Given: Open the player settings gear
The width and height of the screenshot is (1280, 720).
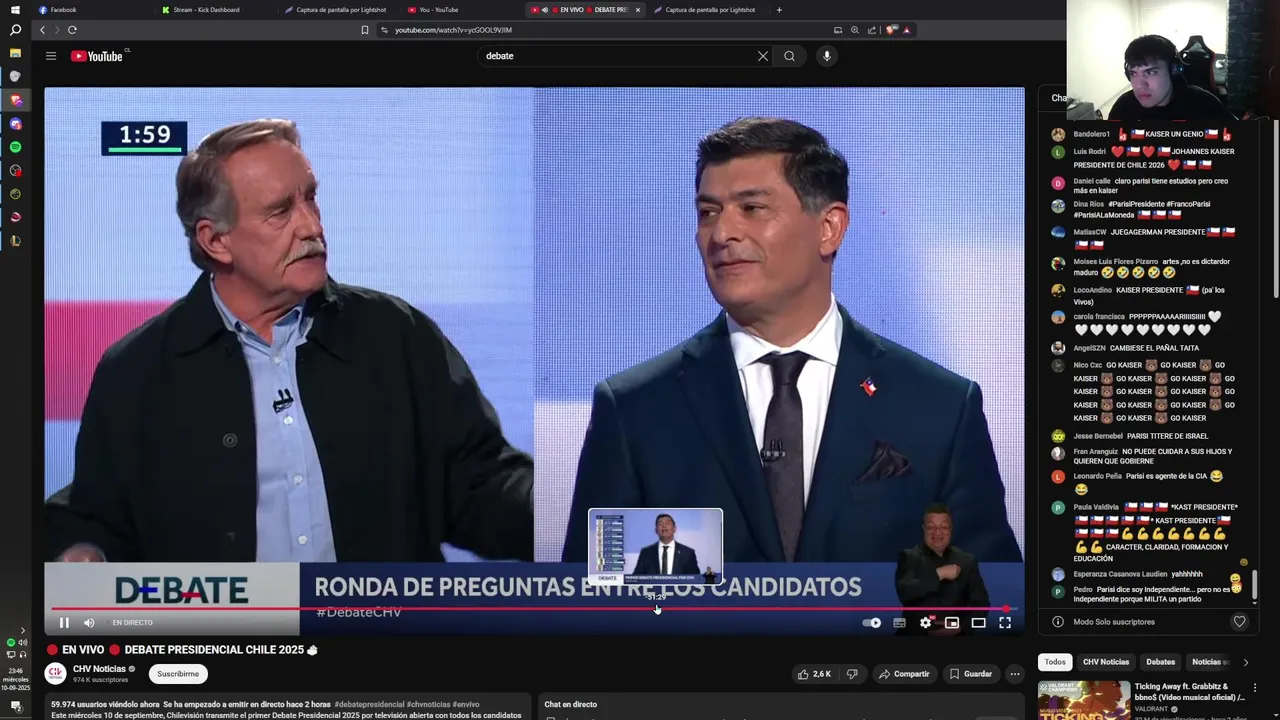Looking at the screenshot, I should (x=926, y=622).
